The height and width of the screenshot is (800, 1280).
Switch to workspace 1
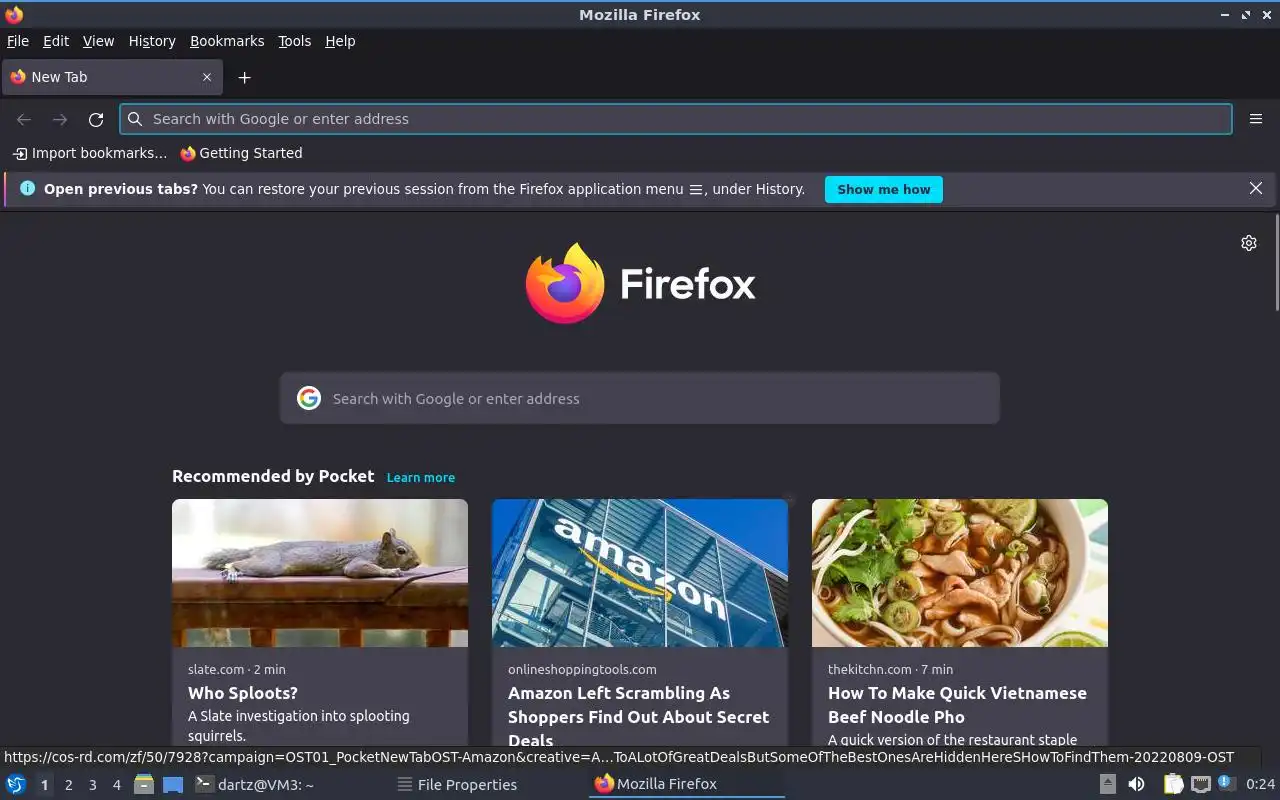point(44,785)
